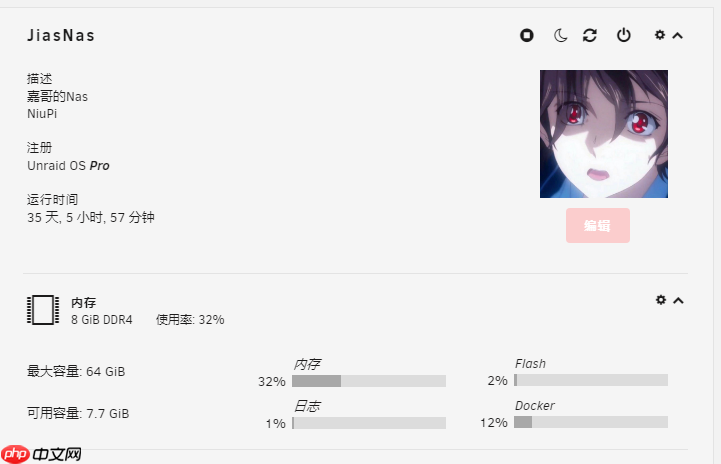Click the 使用率: 32% usage label
Viewport: 721px width, 464px height.
[x=190, y=320]
